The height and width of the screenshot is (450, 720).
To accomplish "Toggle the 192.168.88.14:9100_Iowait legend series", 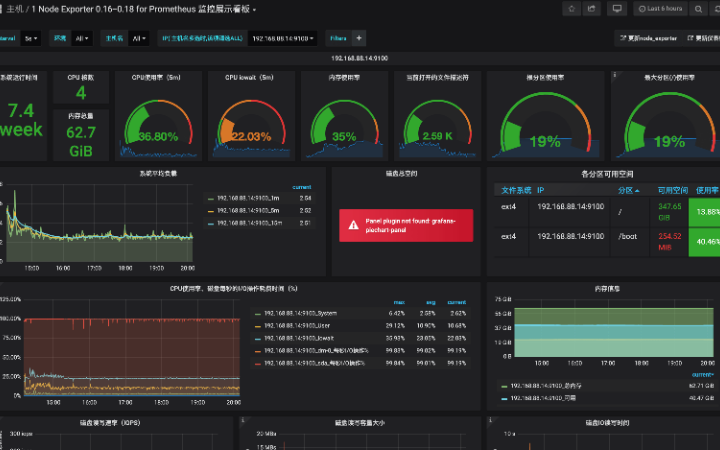I will coord(298,338).
